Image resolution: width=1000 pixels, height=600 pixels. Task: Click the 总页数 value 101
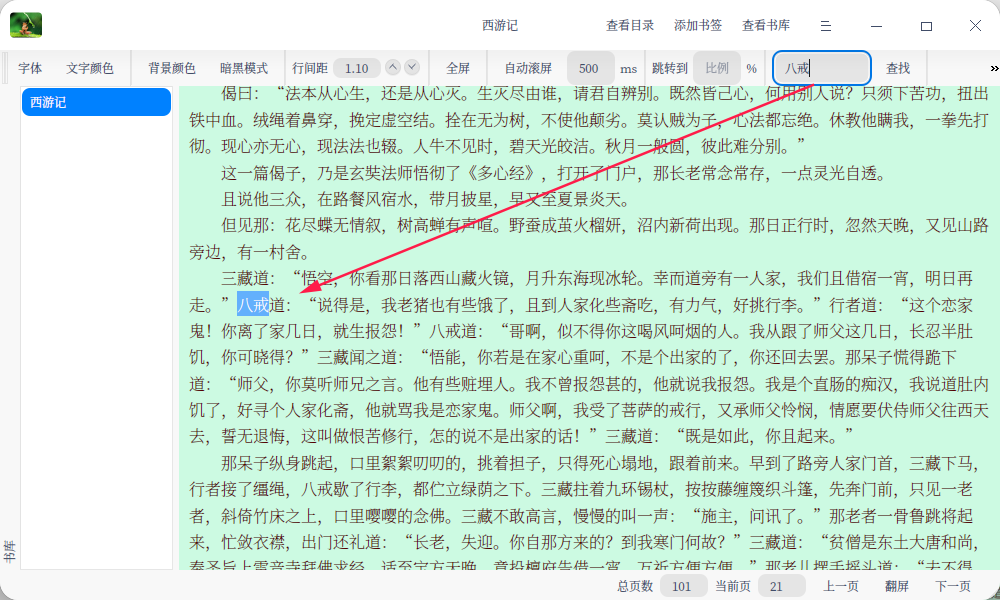683,586
